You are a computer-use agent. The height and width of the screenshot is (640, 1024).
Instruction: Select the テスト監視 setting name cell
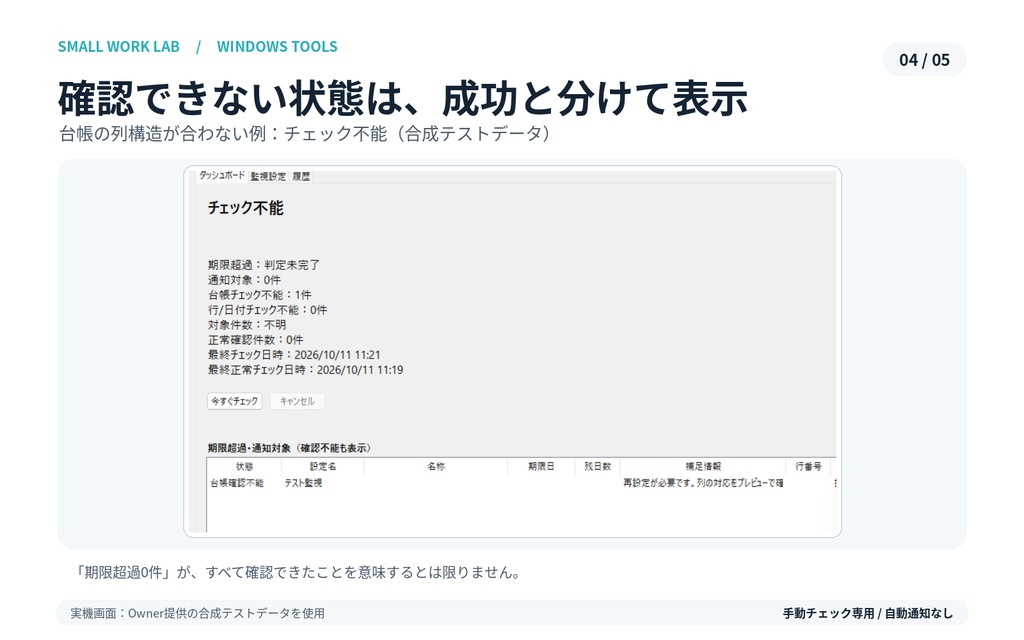point(303,483)
